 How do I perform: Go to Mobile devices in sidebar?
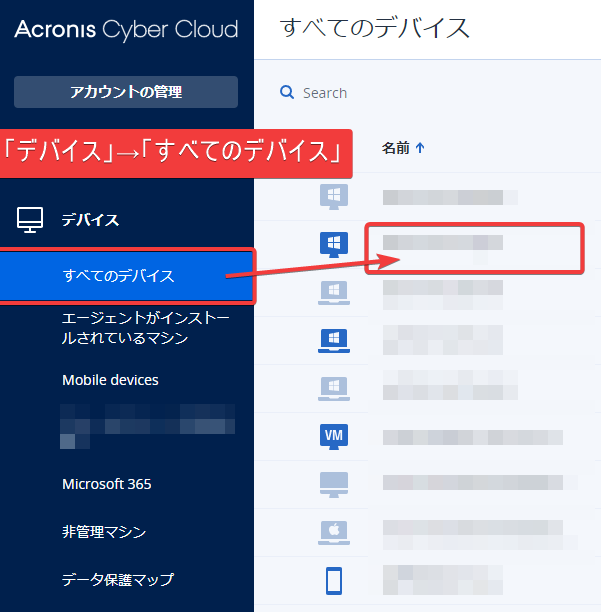110,380
